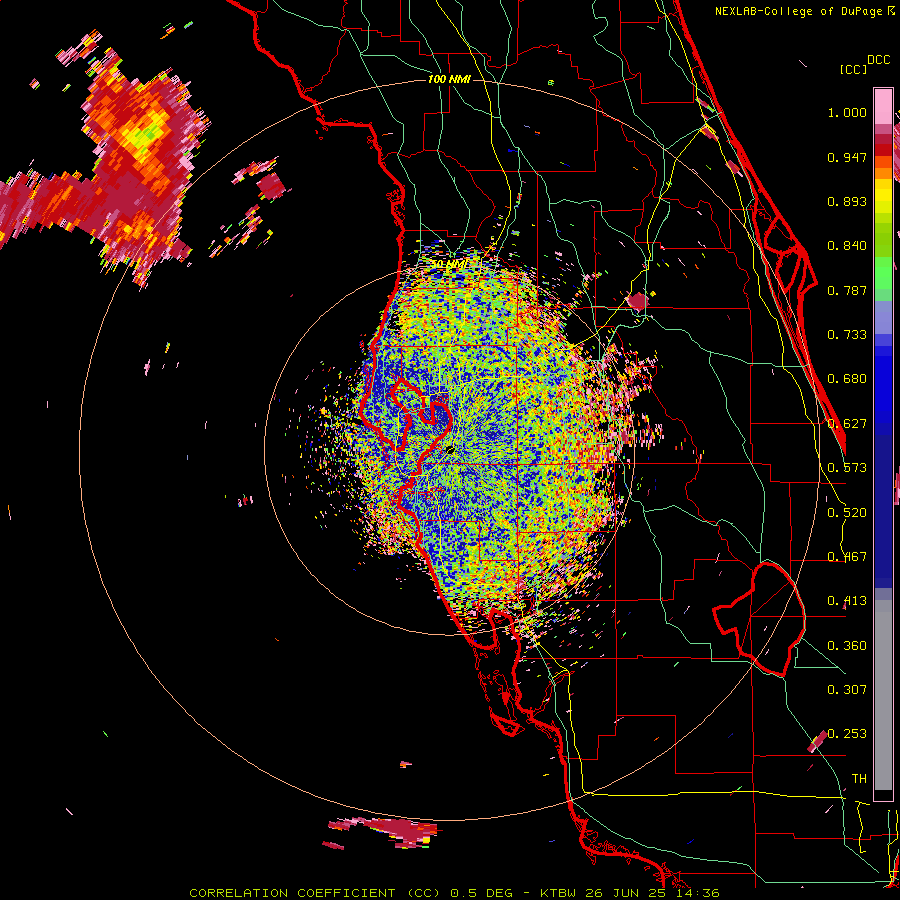900x900 pixels.
Task: Pick the pink top segment of color bar
Action: [883, 106]
